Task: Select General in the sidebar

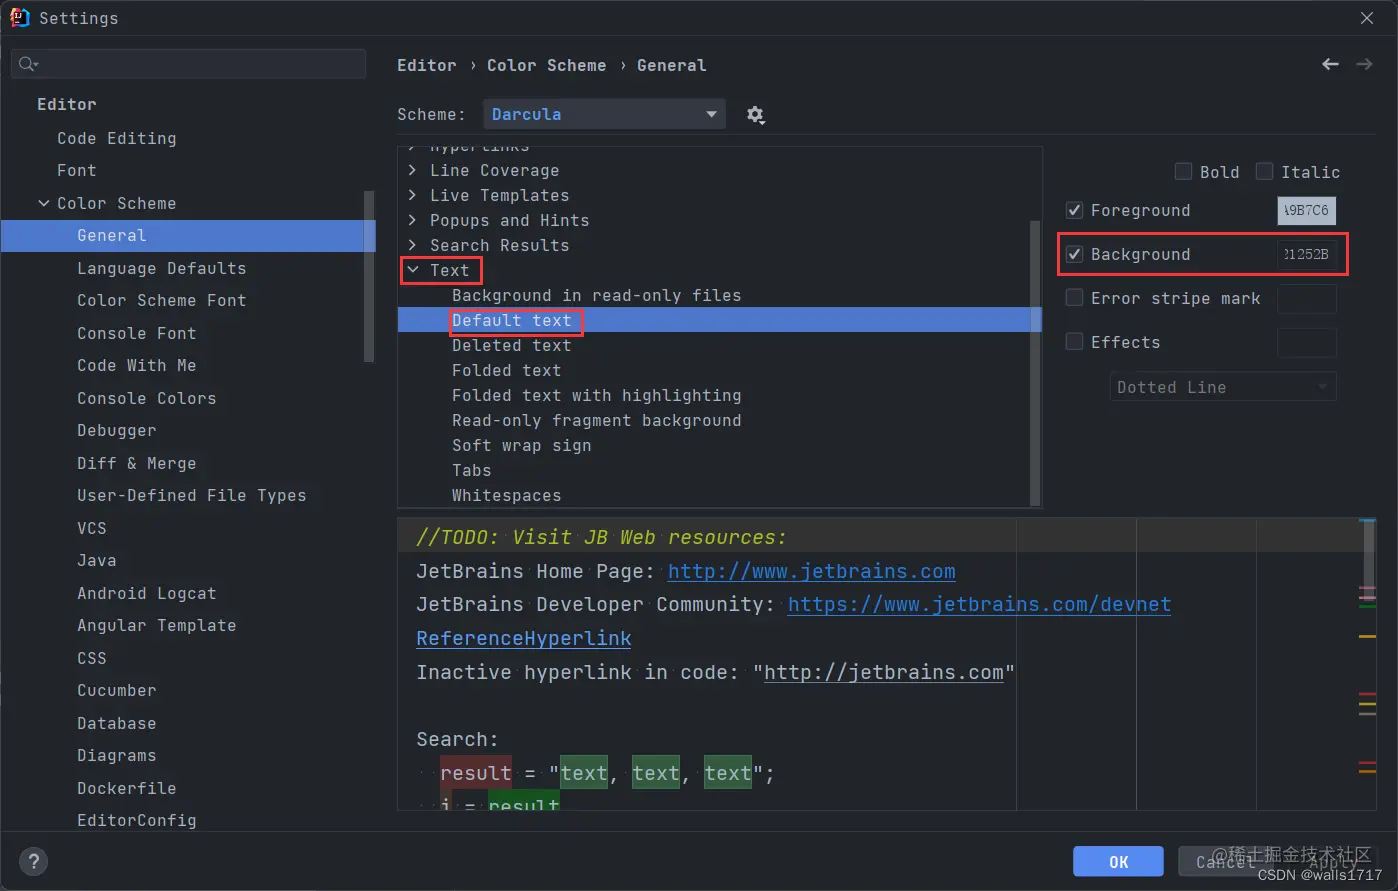Action: coord(188,235)
